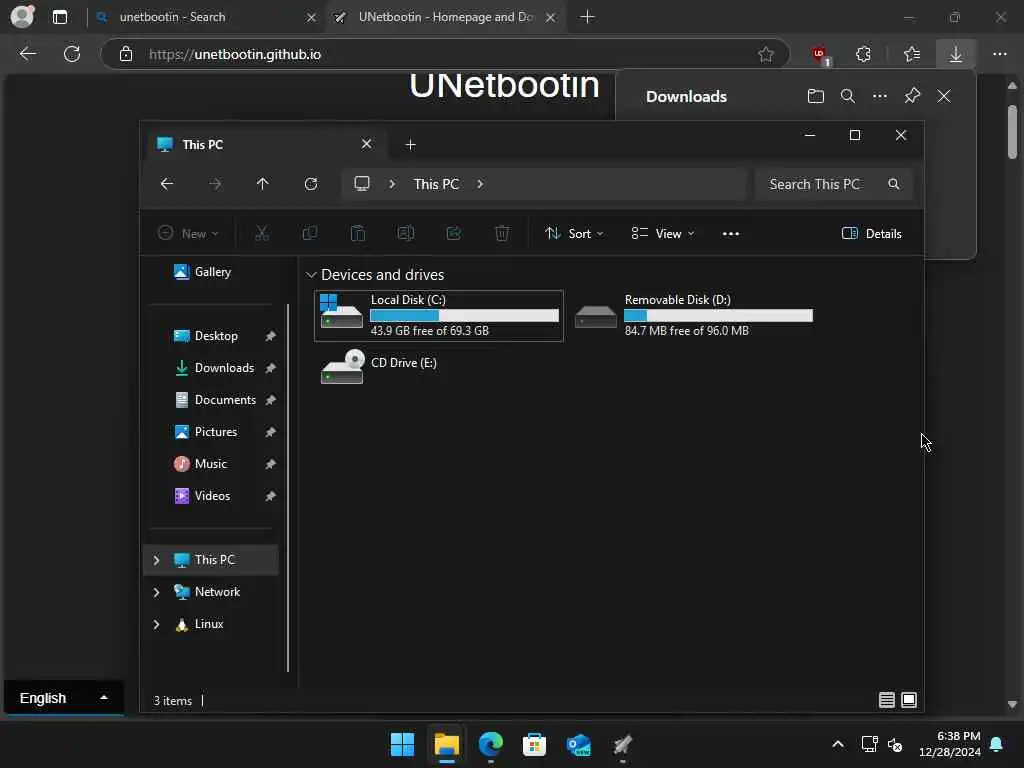The height and width of the screenshot is (768, 1024).
Task: Toggle the Details pane in Explorer
Action: click(x=872, y=234)
